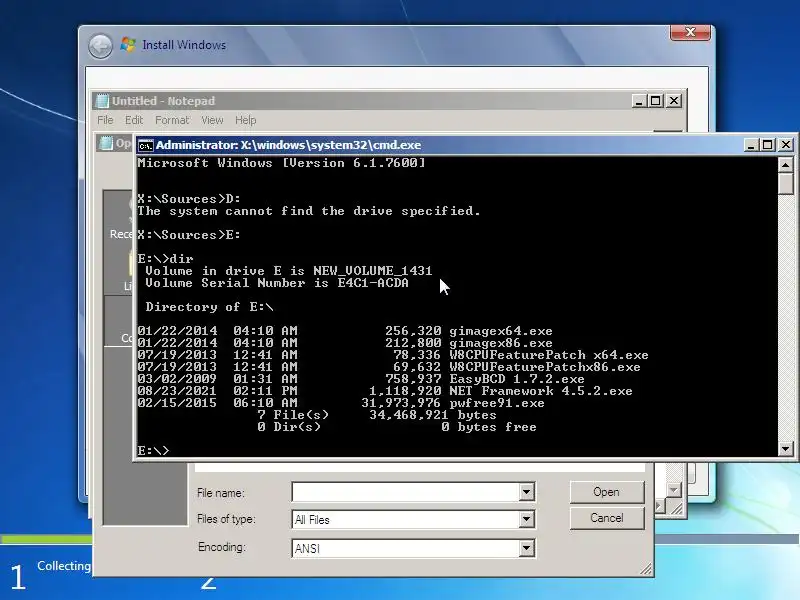Image resolution: width=800 pixels, height=600 pixels.
Task: Click the Windows flag icon in Install Windows title
Action: [128, 45]
